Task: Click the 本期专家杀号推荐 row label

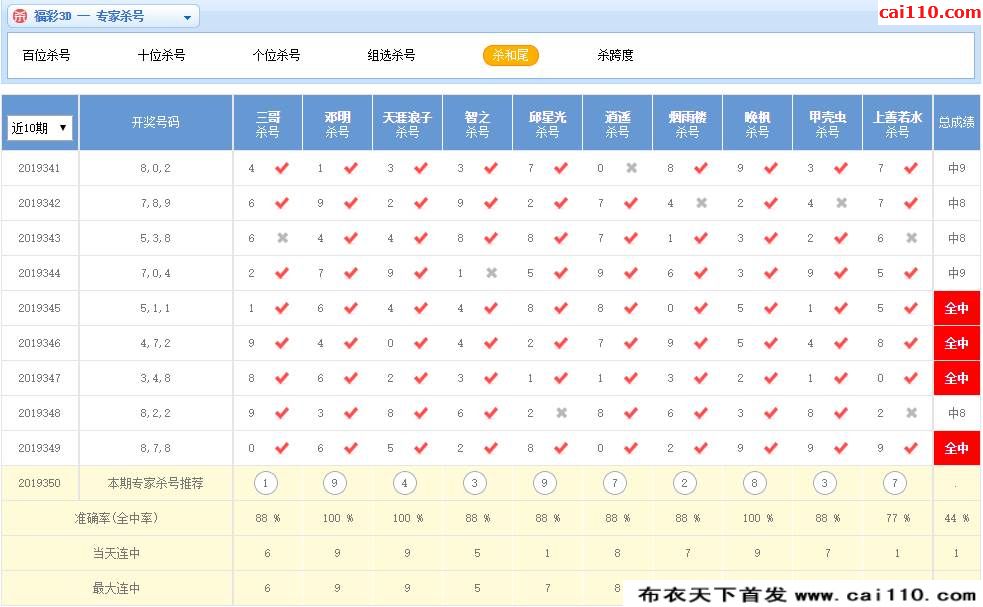Action: [x=155, y=483]
